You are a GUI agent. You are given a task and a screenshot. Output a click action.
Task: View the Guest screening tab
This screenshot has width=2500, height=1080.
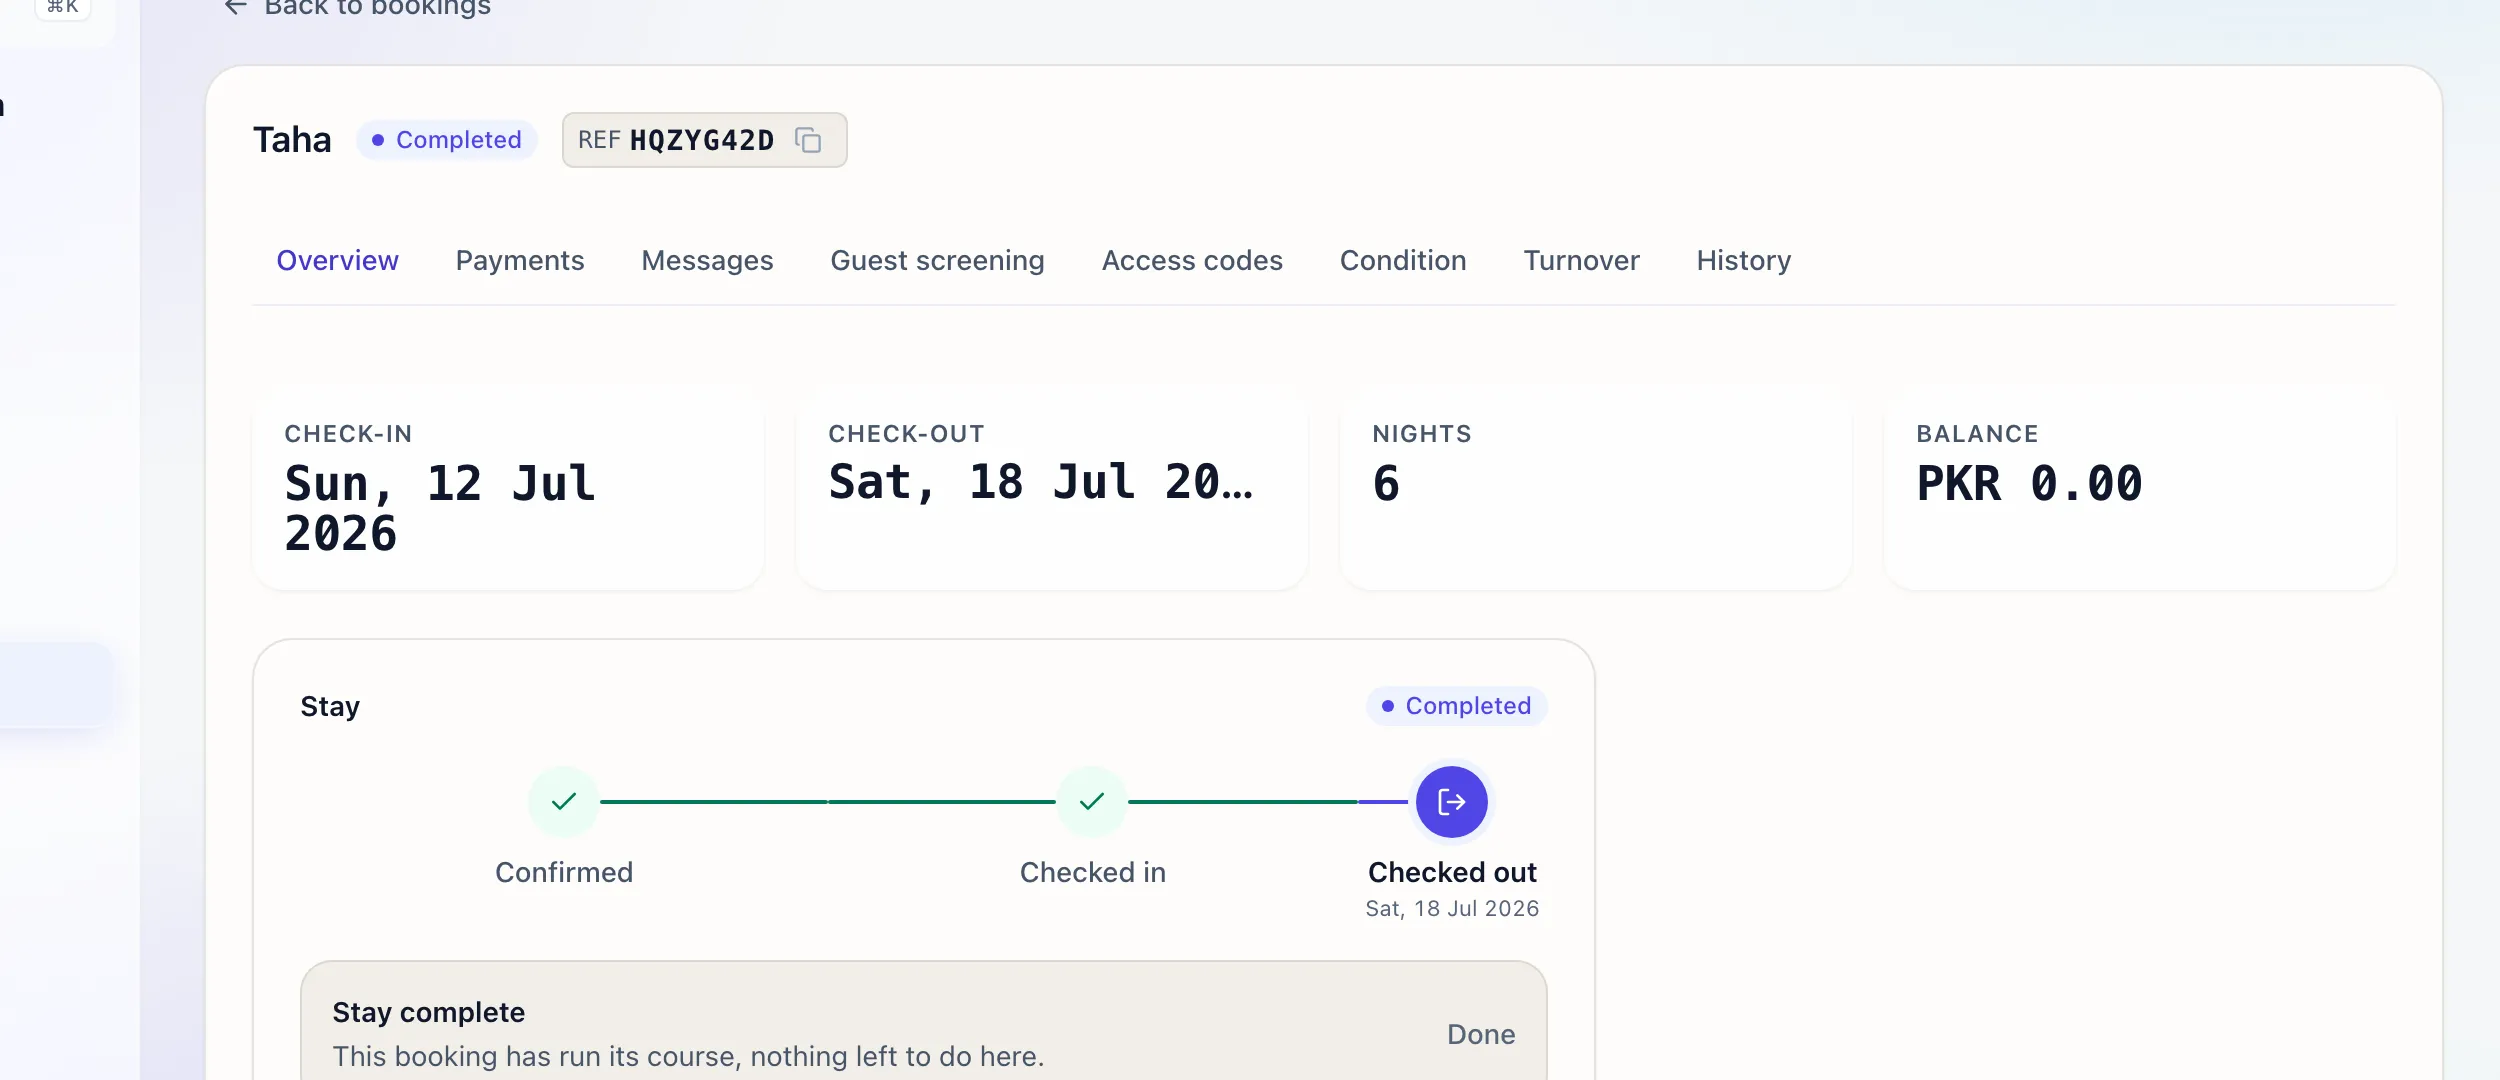937,260
